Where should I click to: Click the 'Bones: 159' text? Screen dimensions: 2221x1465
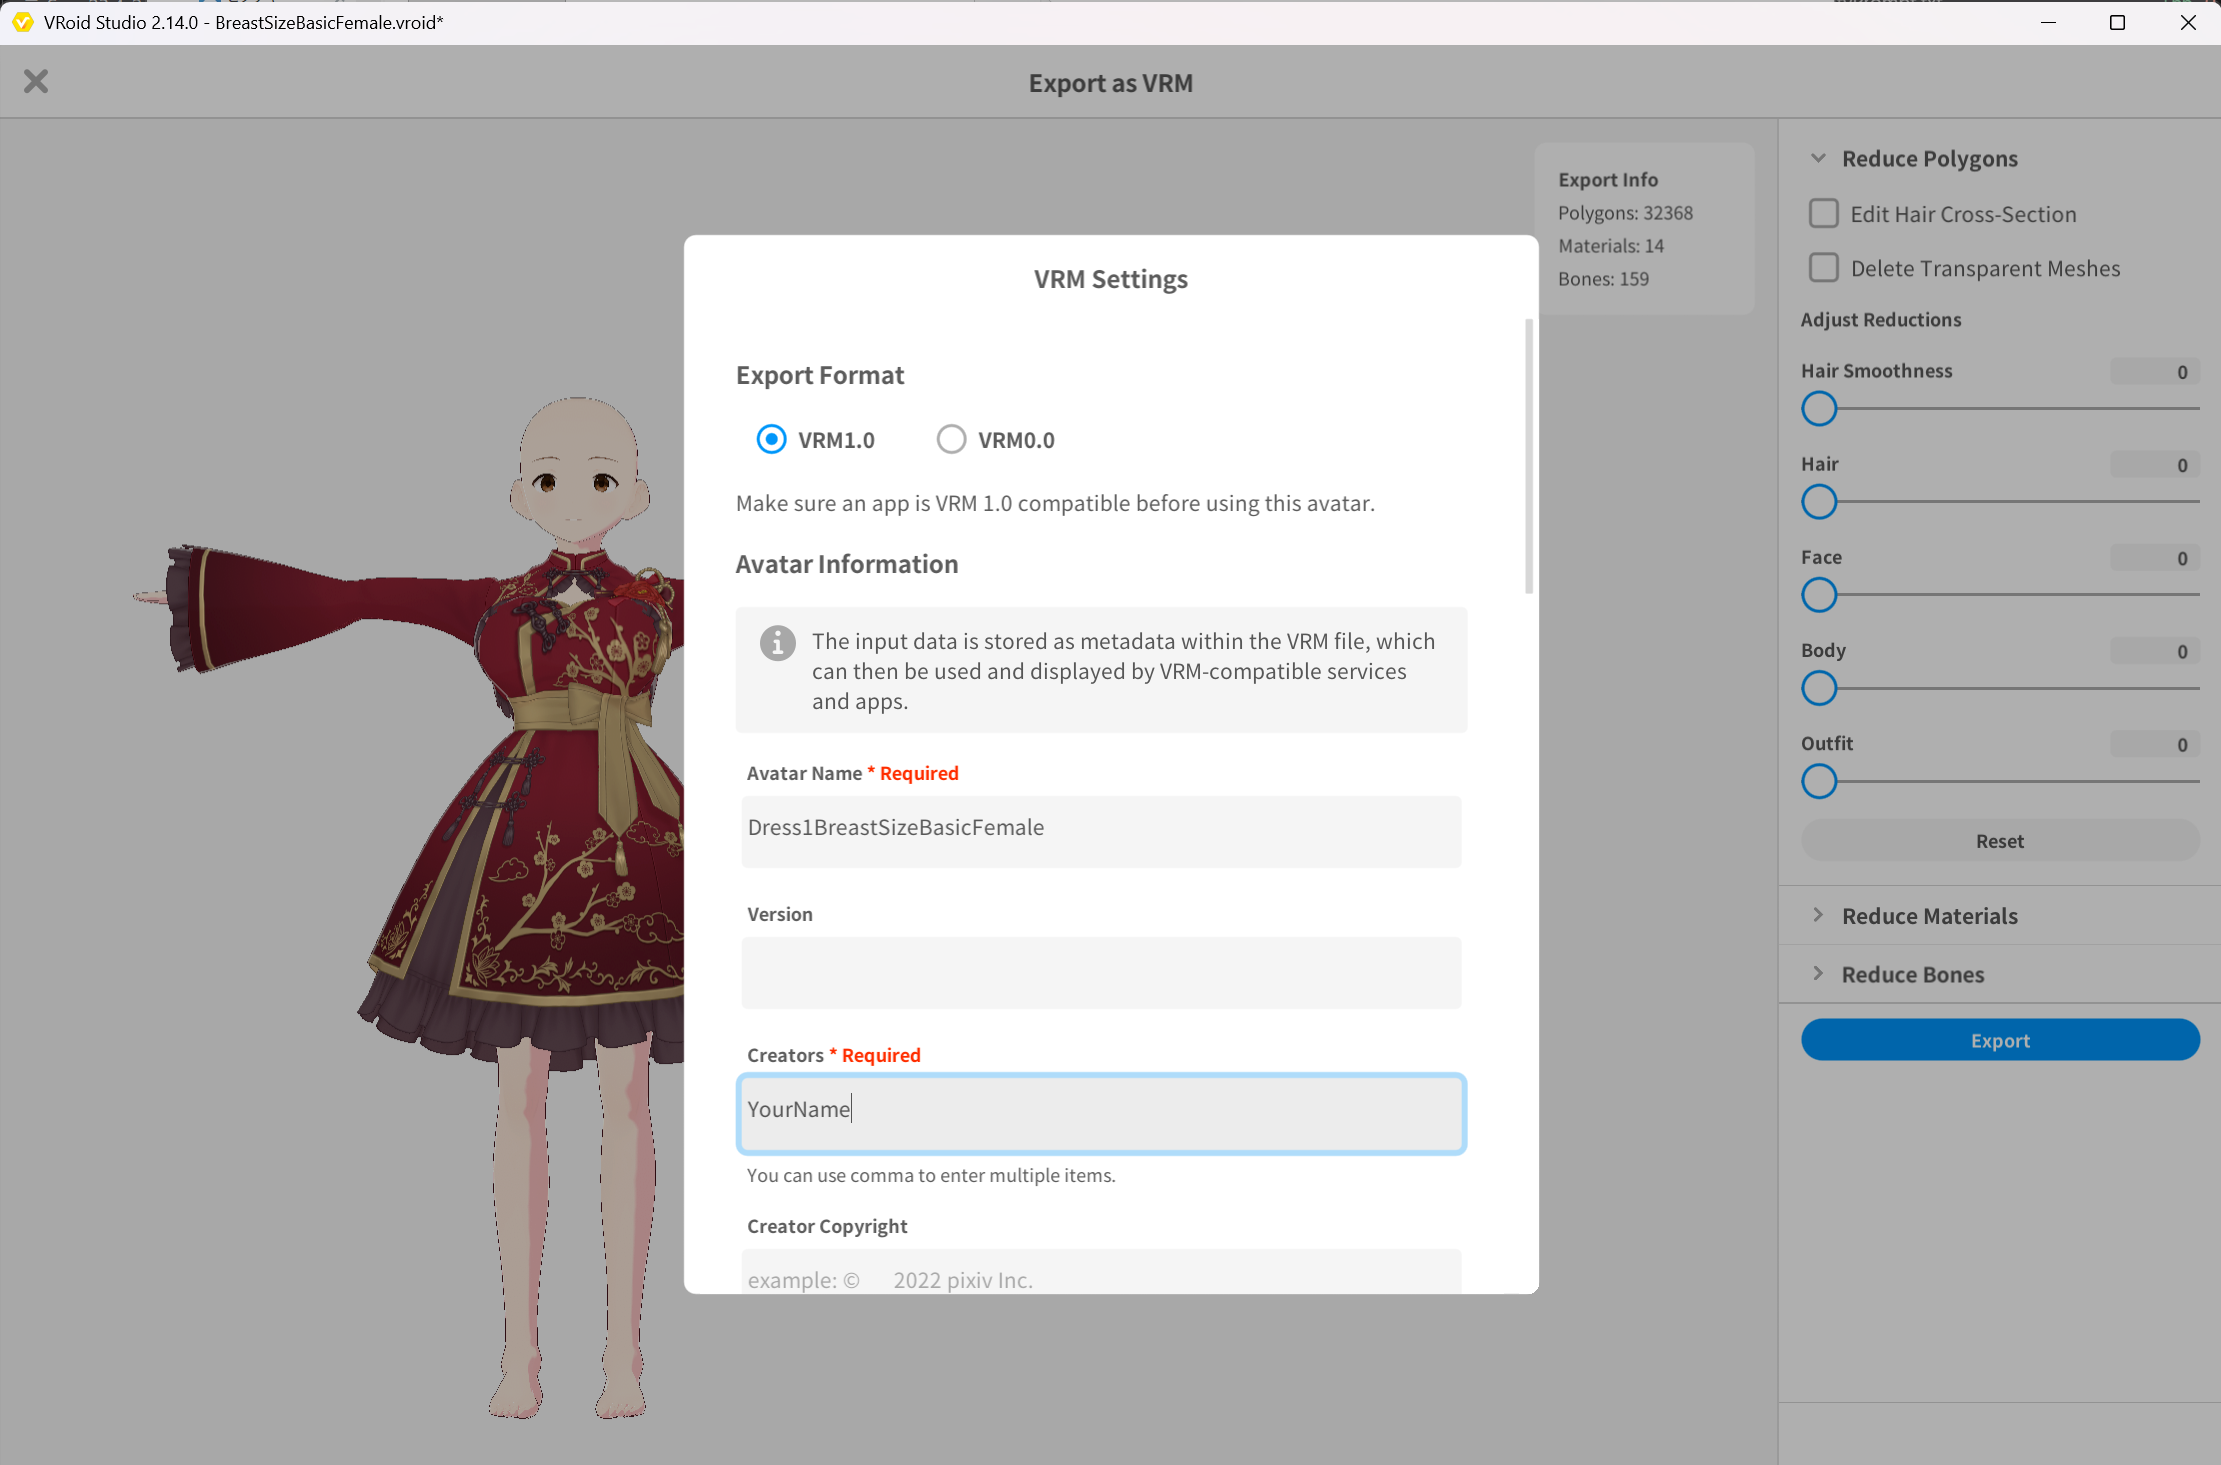(1603, 279)
